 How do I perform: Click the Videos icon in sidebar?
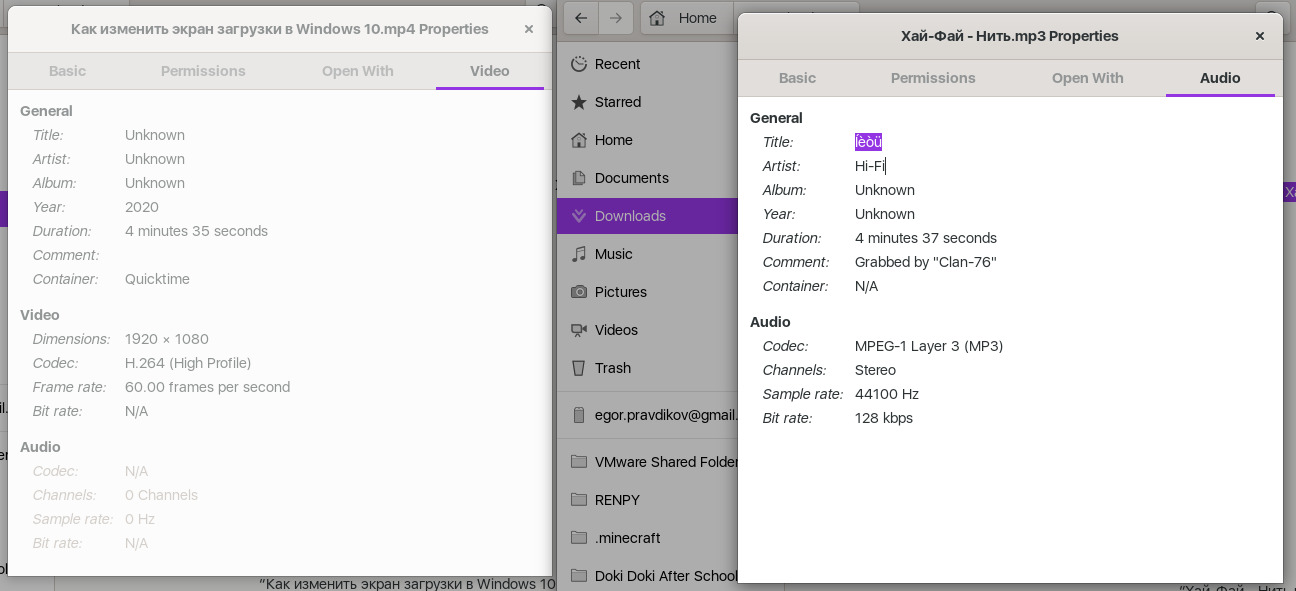(x=578, y=330)
